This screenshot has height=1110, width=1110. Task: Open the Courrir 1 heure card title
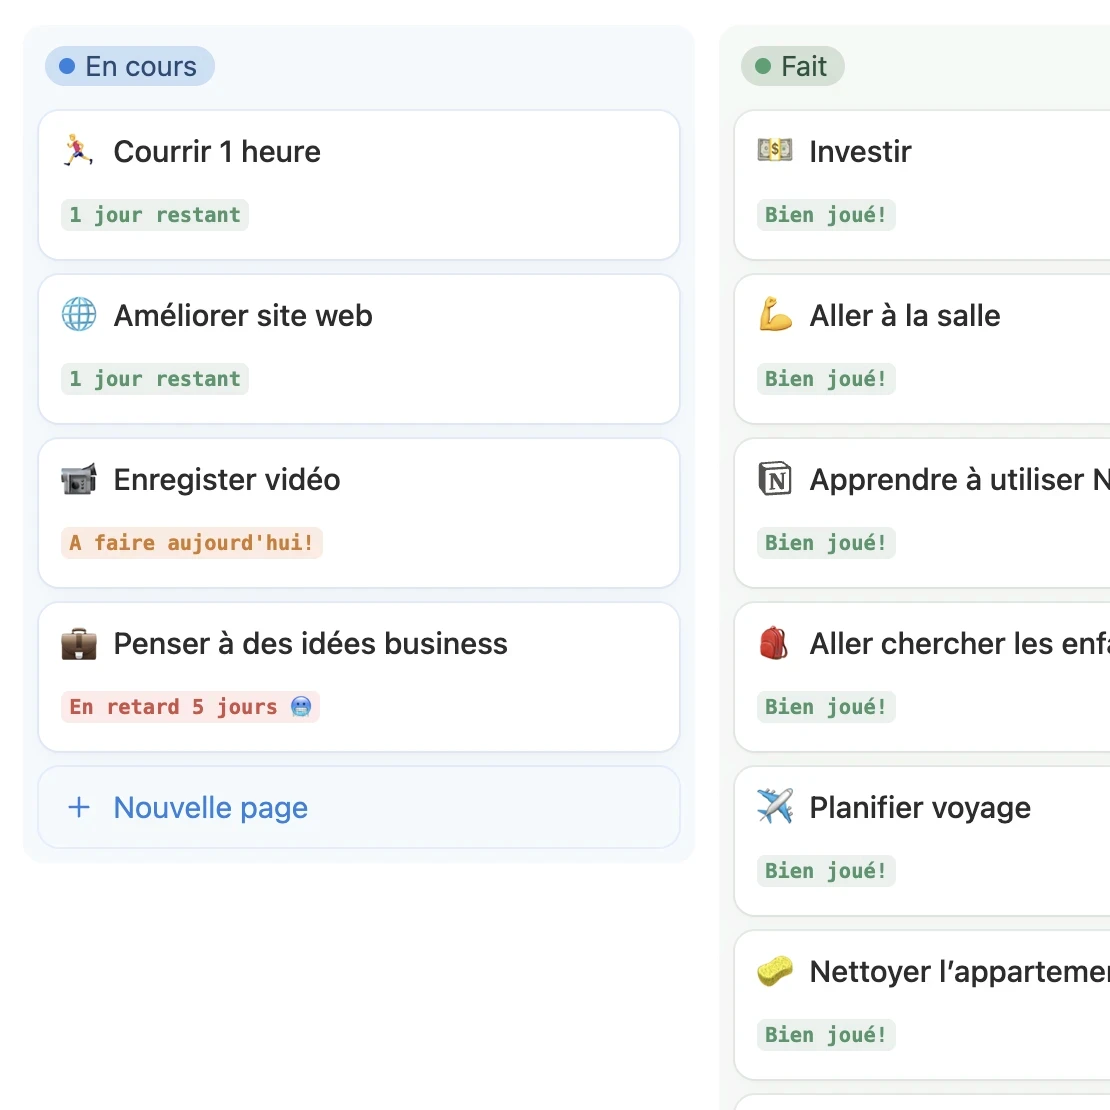pyautogui.click(x=217, y=151)
